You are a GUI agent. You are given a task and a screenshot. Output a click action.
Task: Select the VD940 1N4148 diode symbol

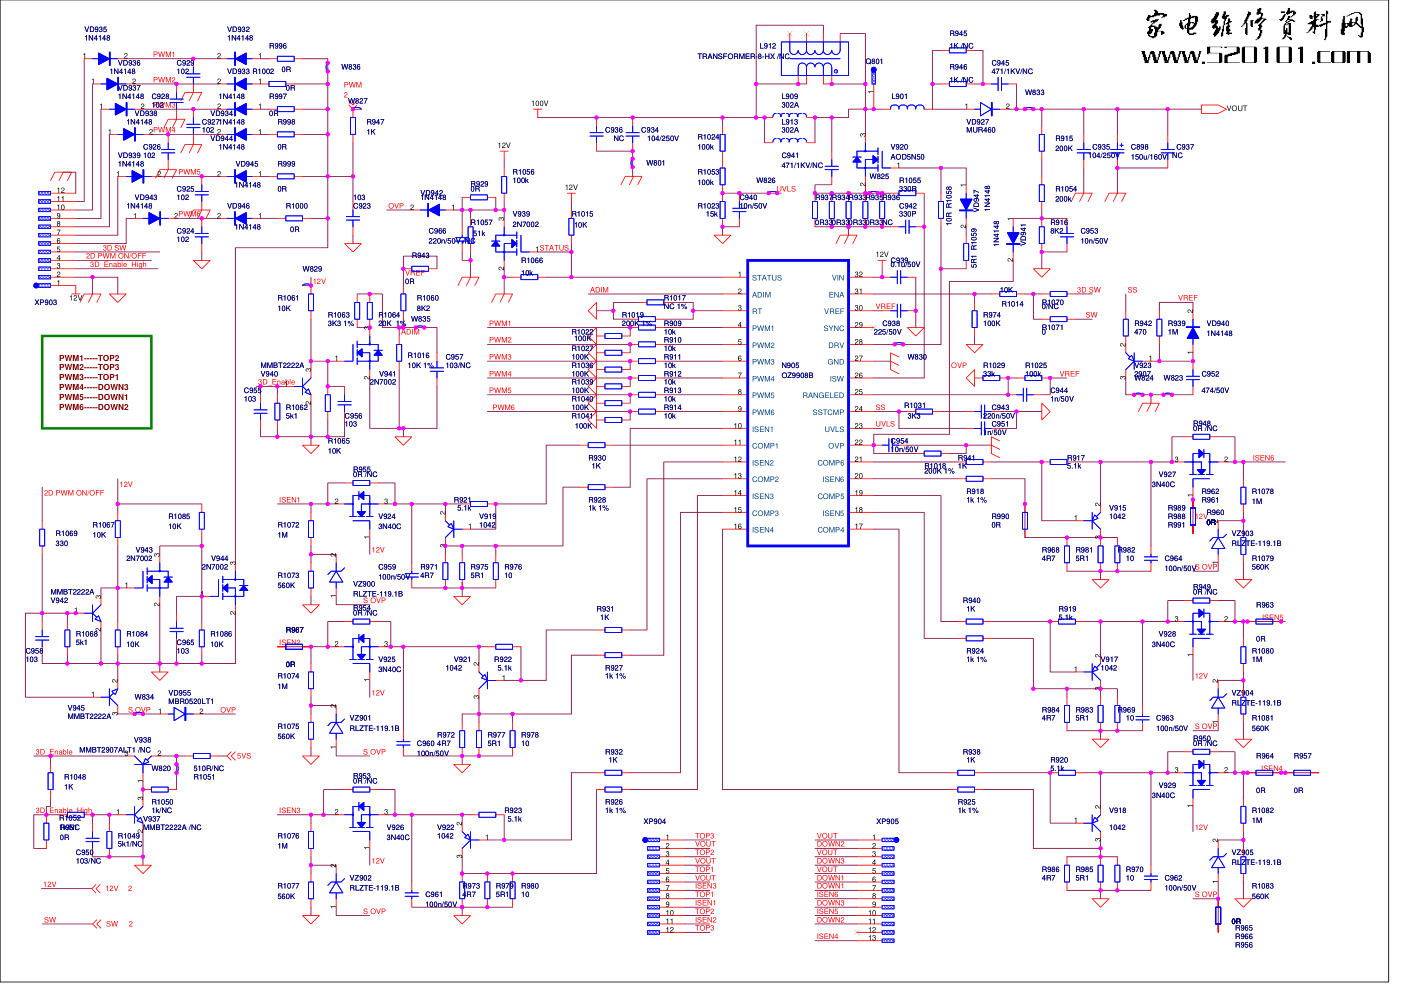coord(1192,332)
